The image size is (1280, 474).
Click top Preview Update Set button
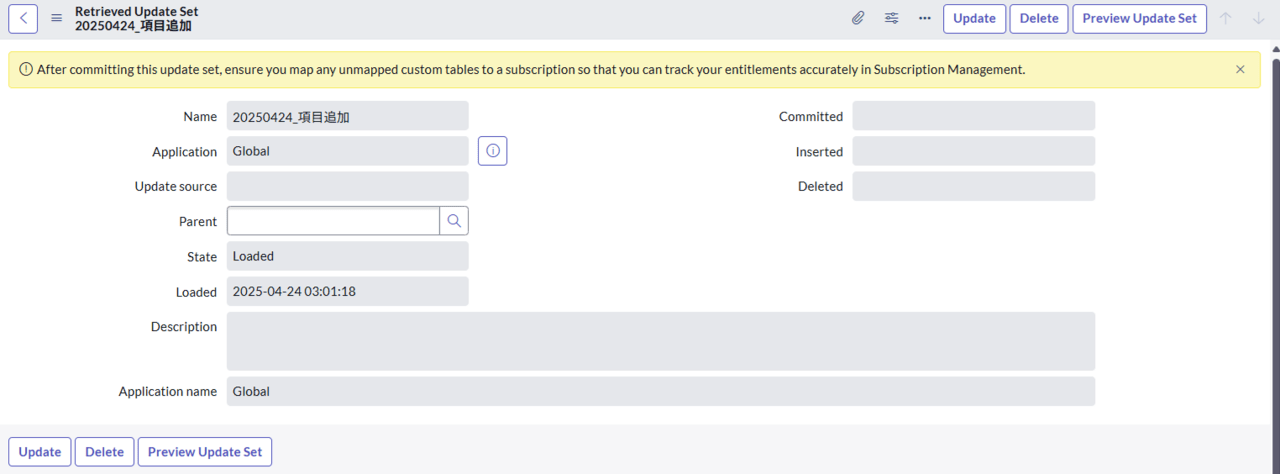[1139, 18]
